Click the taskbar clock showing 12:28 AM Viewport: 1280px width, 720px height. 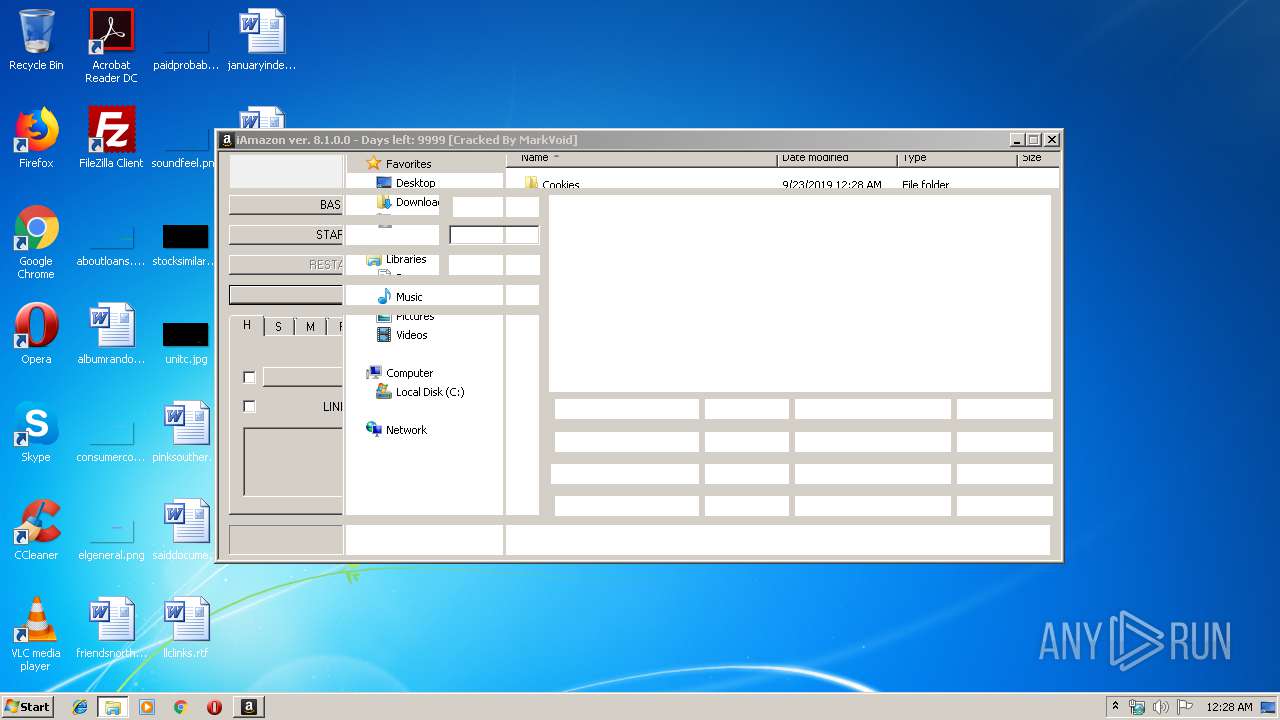1229,707
